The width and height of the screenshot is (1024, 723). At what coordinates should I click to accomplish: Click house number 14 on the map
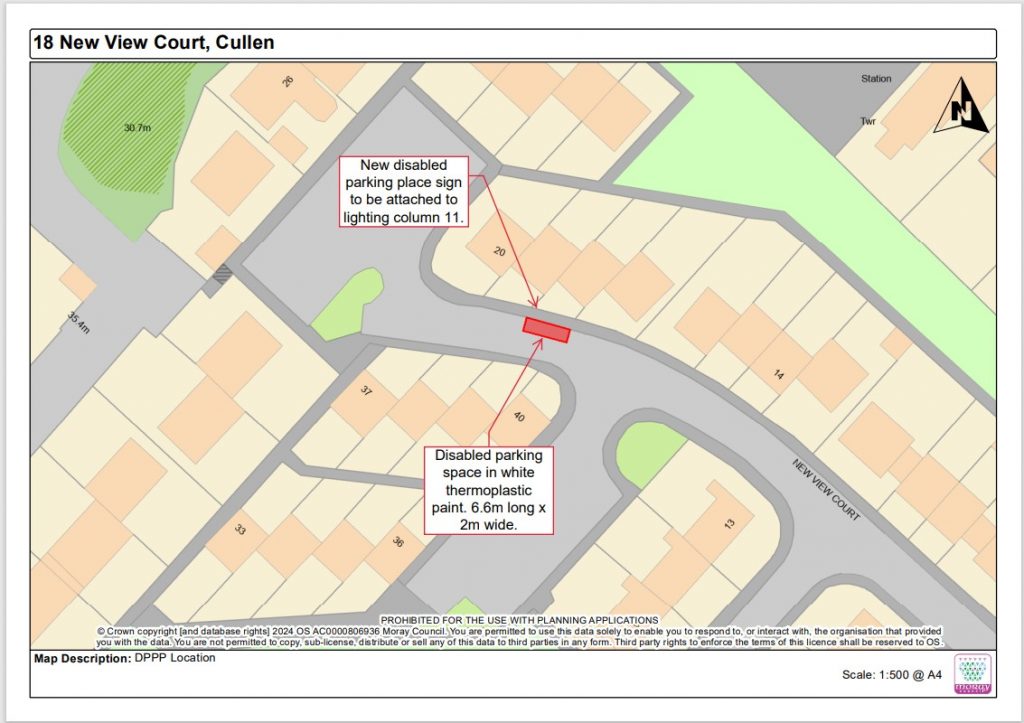778,374
